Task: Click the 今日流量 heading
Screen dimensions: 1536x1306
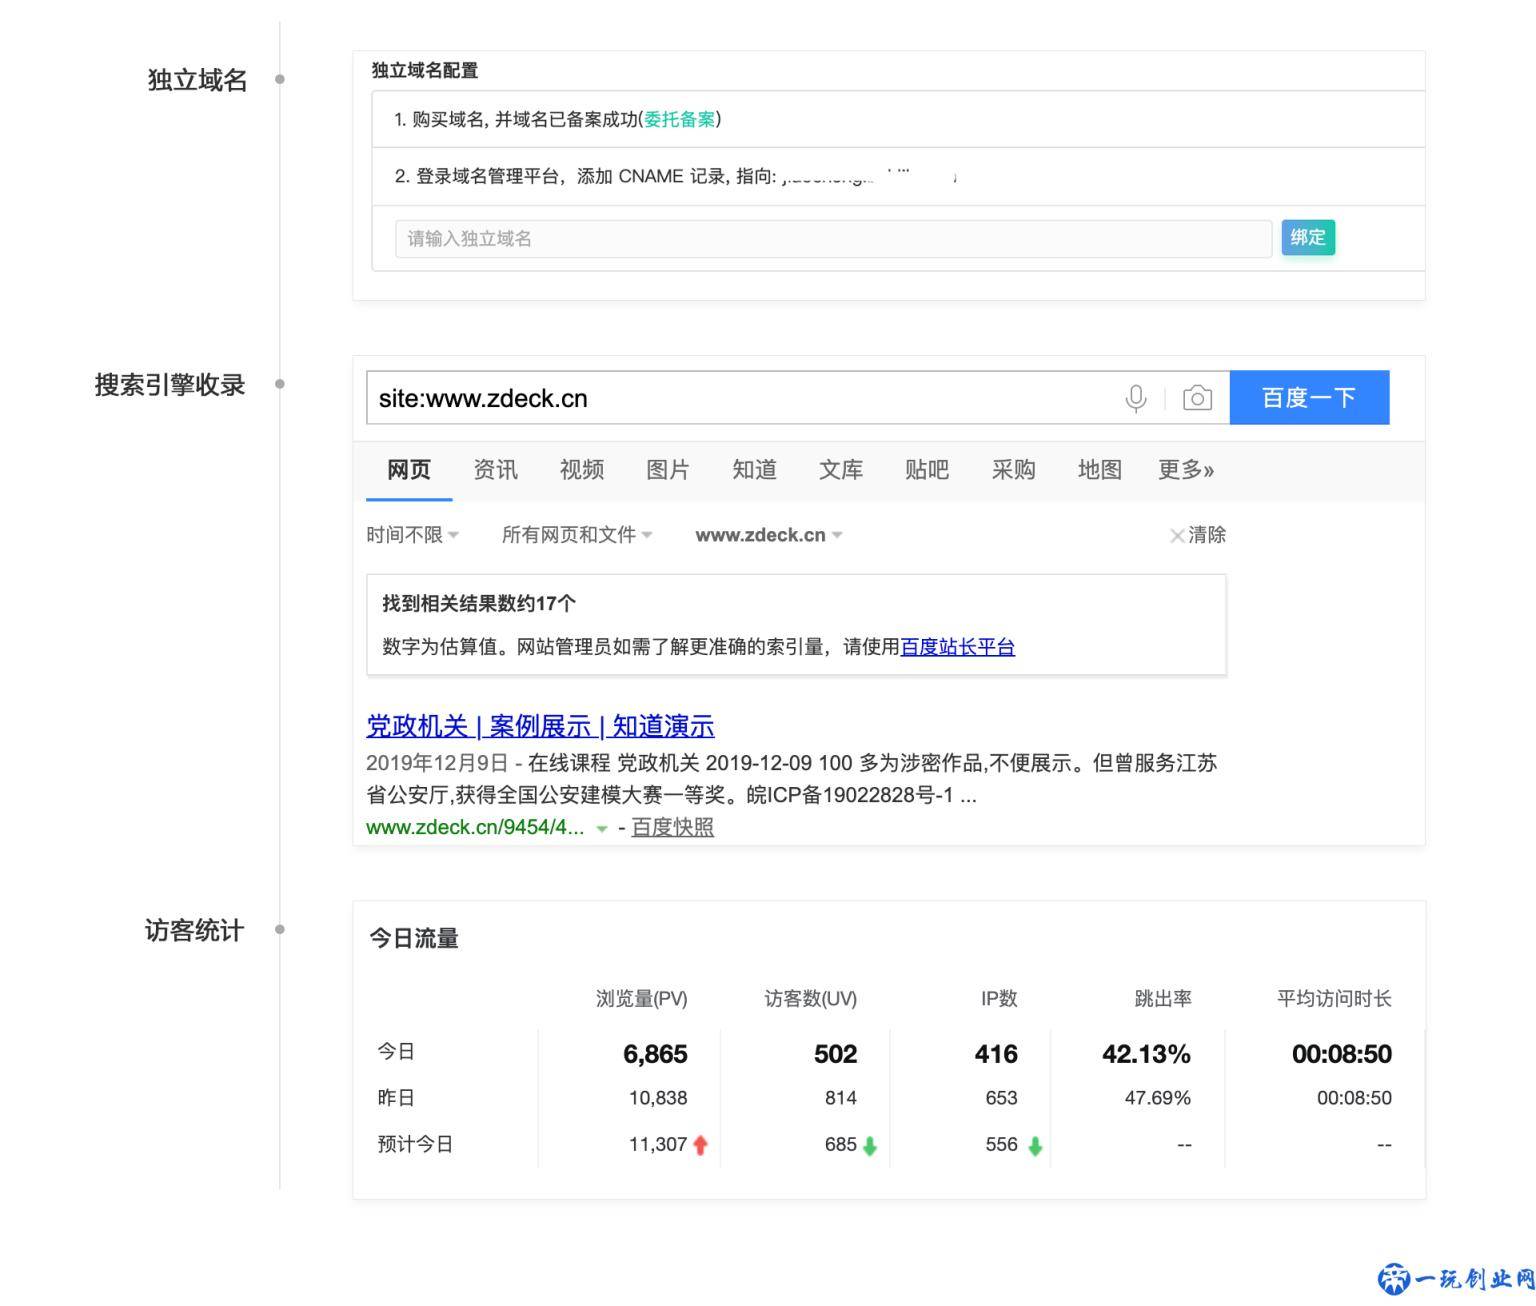Action: [414, 939]
